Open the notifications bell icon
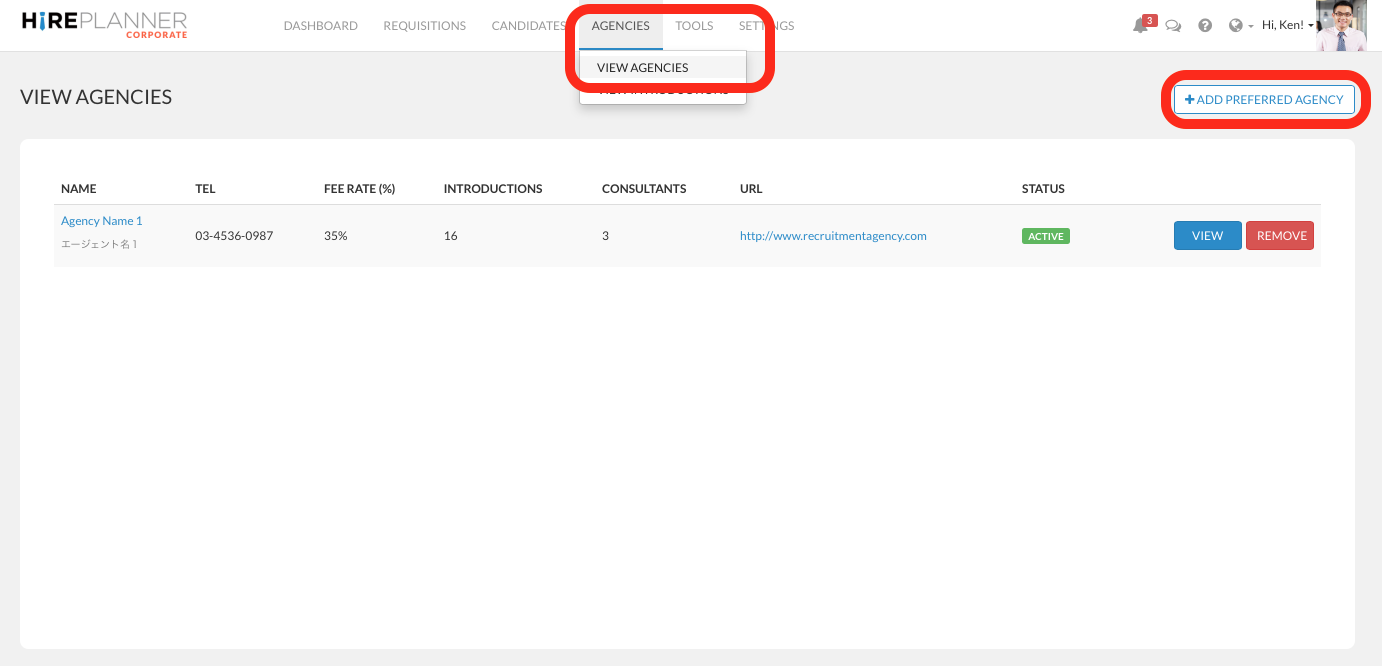 [x=1140, y=26]
